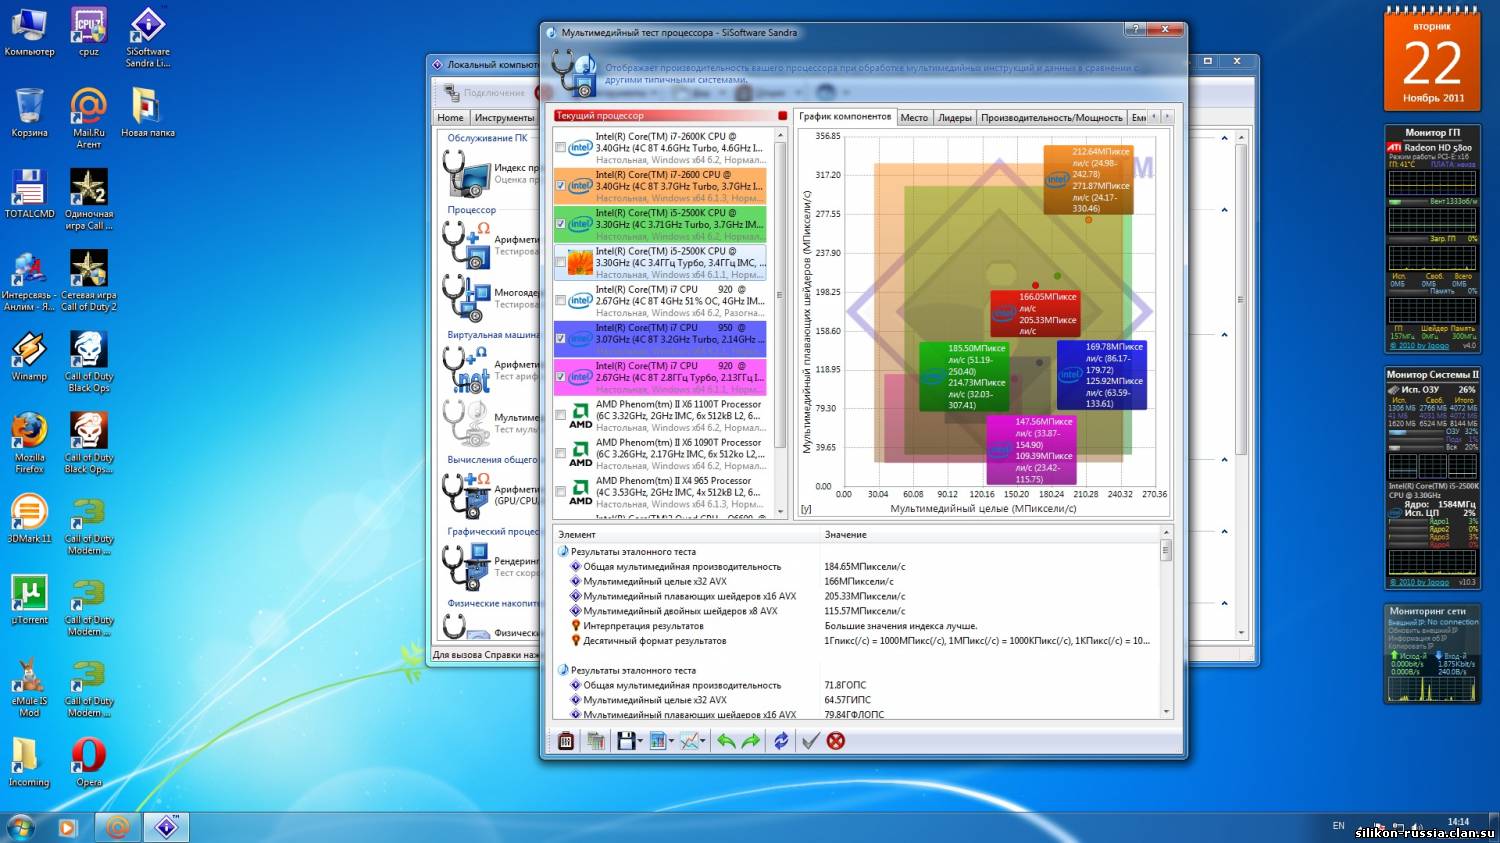Select the Корзина recycle bin icon
The image size is (1500, 843).
point(29,113)
